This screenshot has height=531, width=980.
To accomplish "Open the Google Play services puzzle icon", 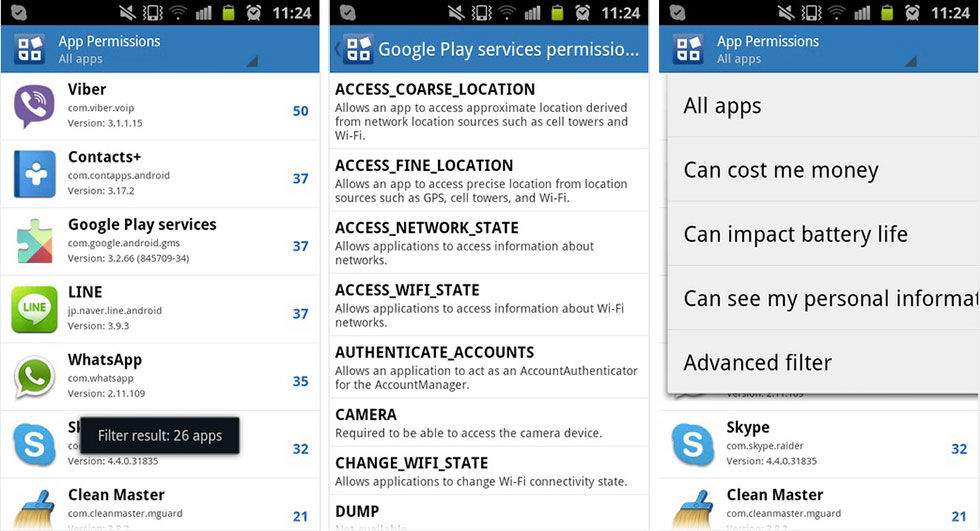I will pyautogui.click(x=34, y=241).
